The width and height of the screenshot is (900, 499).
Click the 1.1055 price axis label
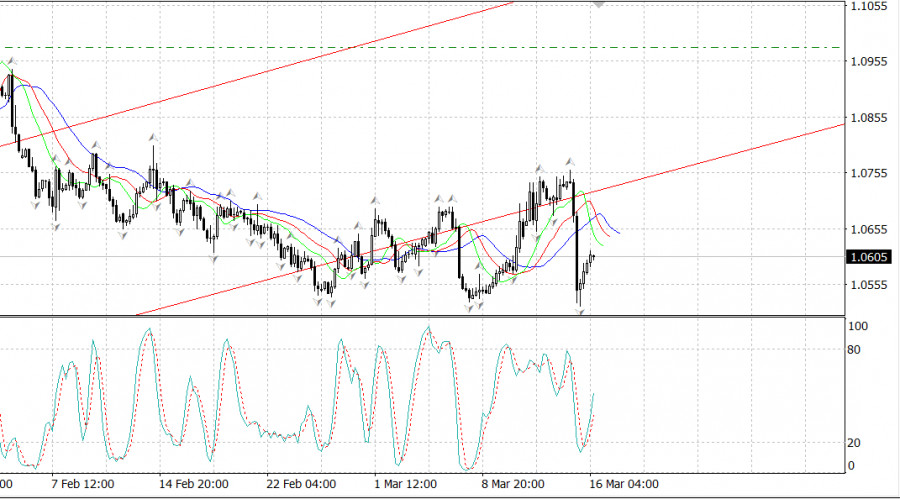868,6
